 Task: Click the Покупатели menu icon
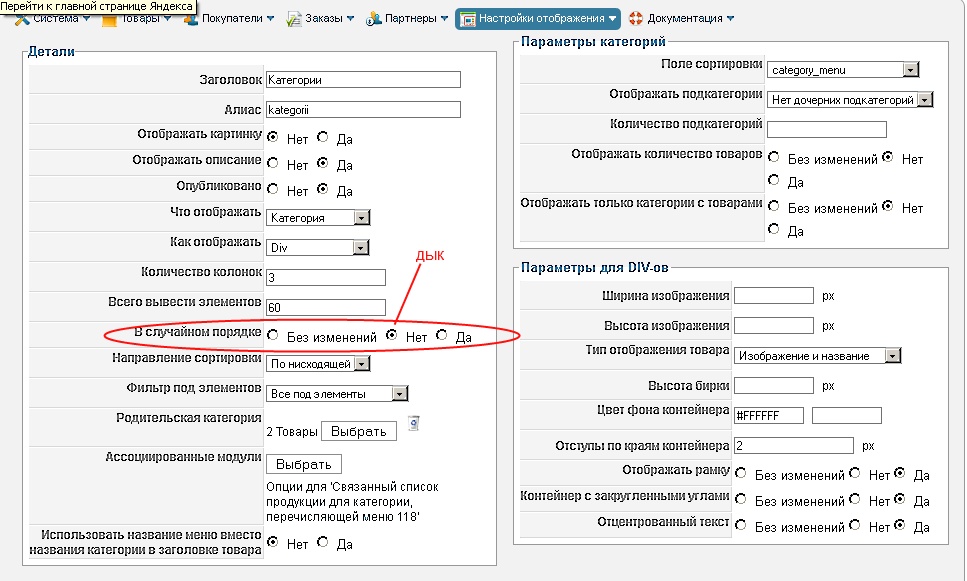[190, 19]
